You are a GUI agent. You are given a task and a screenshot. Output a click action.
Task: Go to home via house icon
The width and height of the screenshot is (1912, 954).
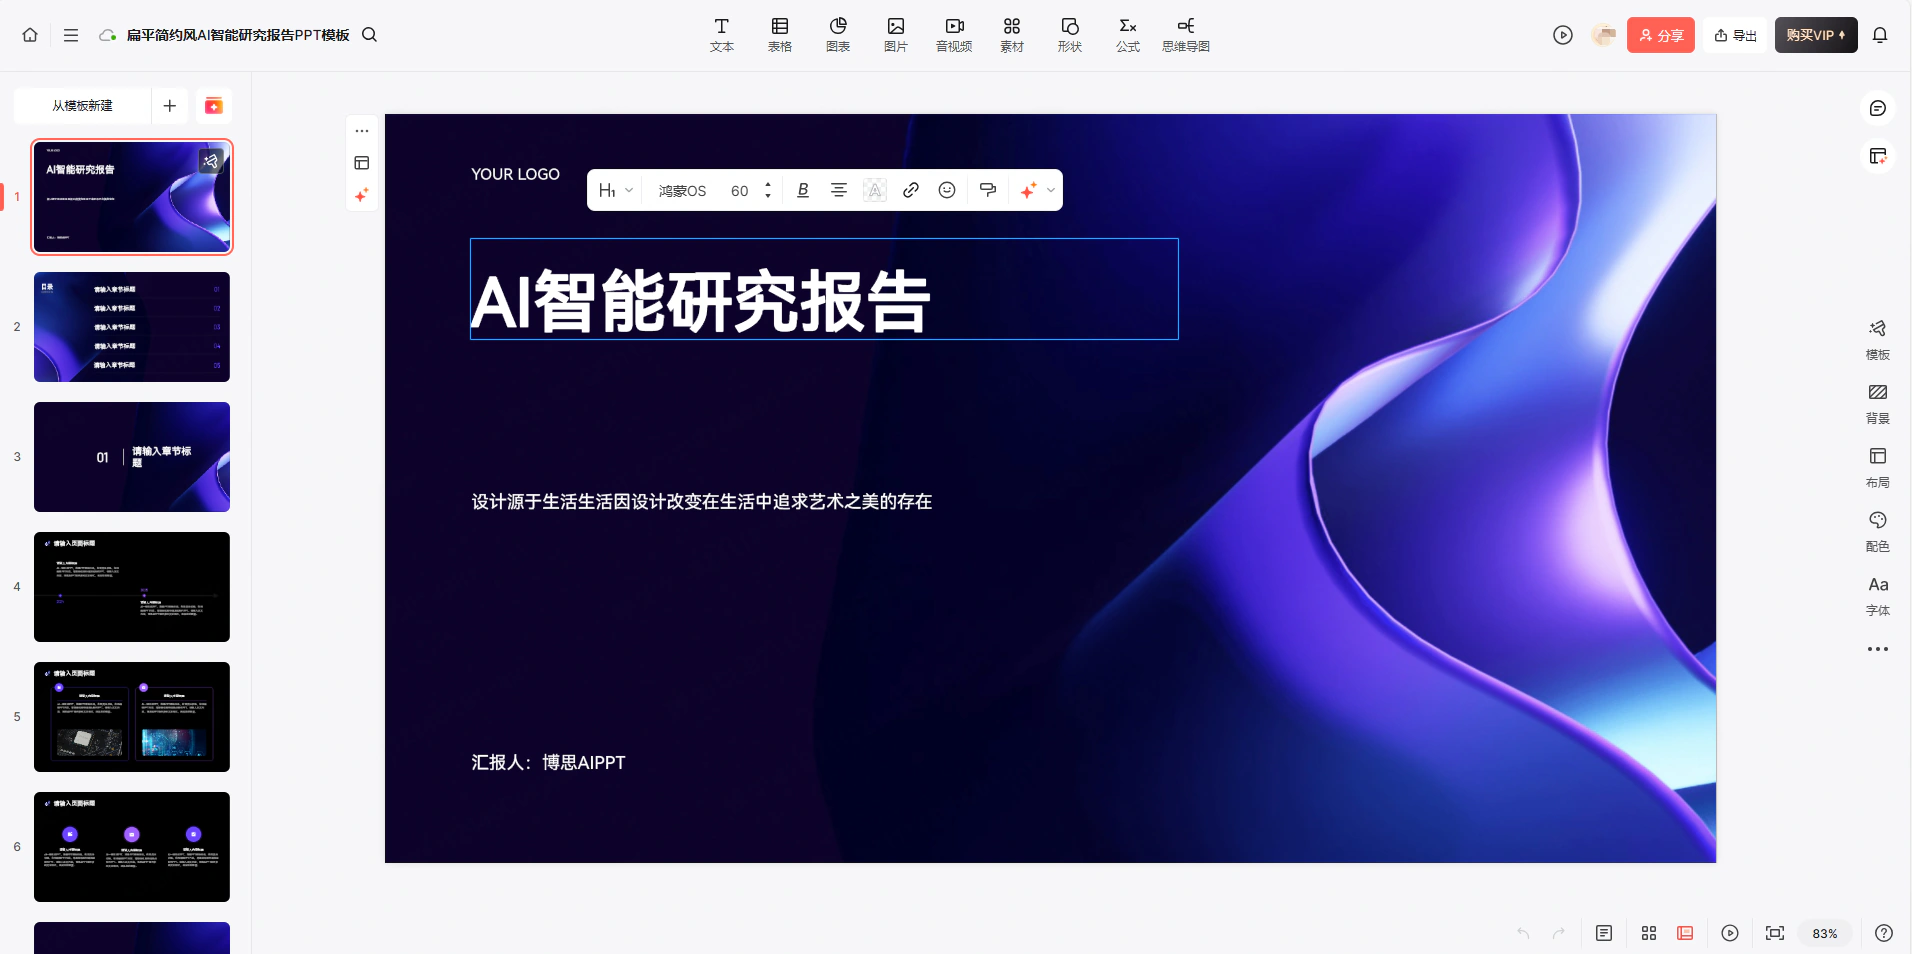coord(30,35)
